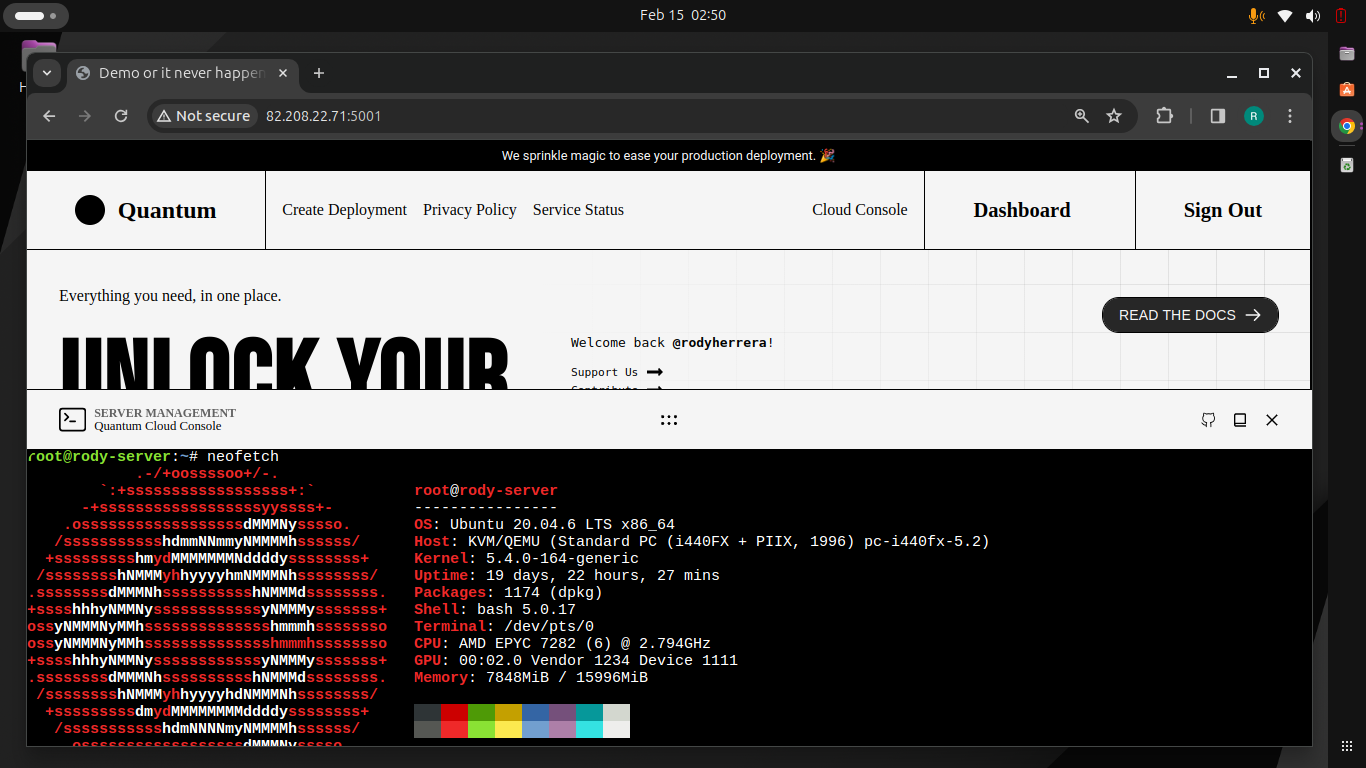1366x768 pixels.
Task: Click the root@rody-server neofetch title
Action: click(486, 491)
